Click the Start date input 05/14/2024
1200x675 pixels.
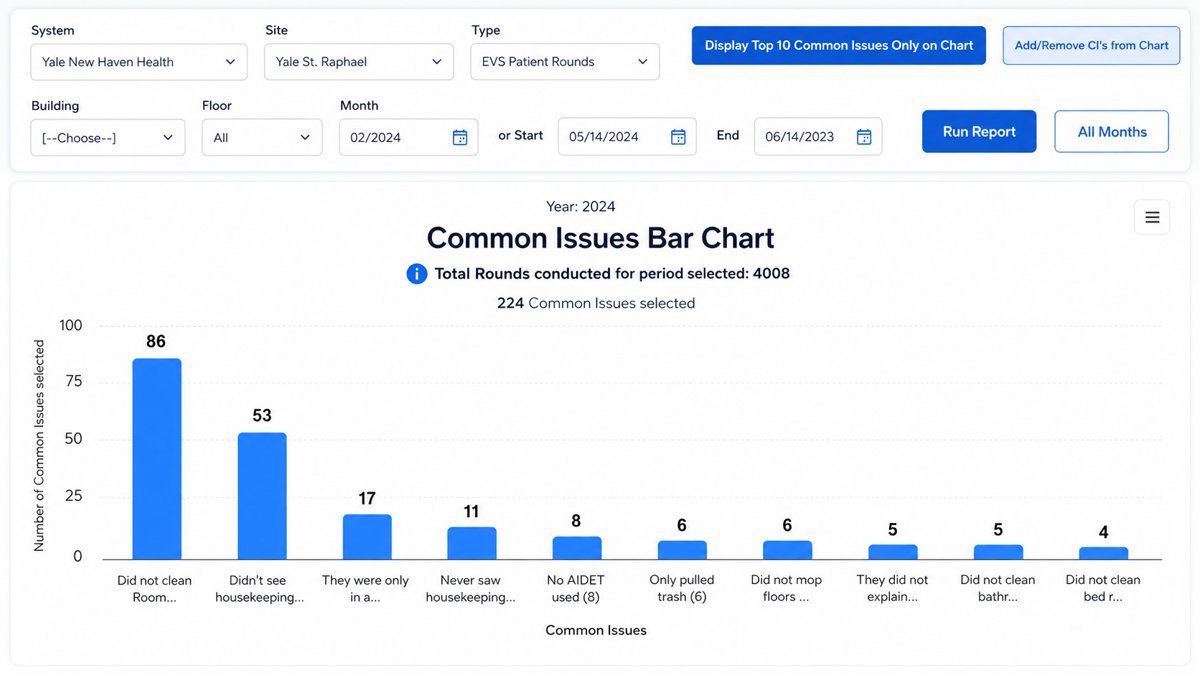627,137
